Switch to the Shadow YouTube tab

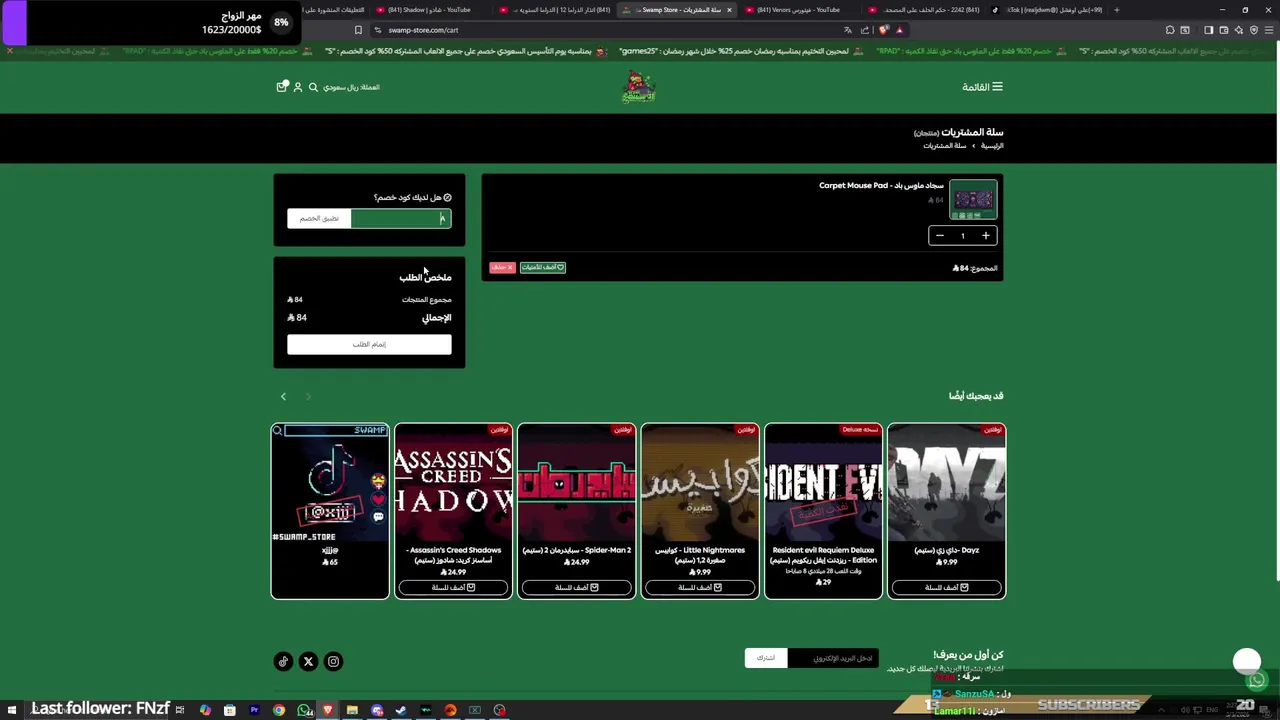pos(429,10)
